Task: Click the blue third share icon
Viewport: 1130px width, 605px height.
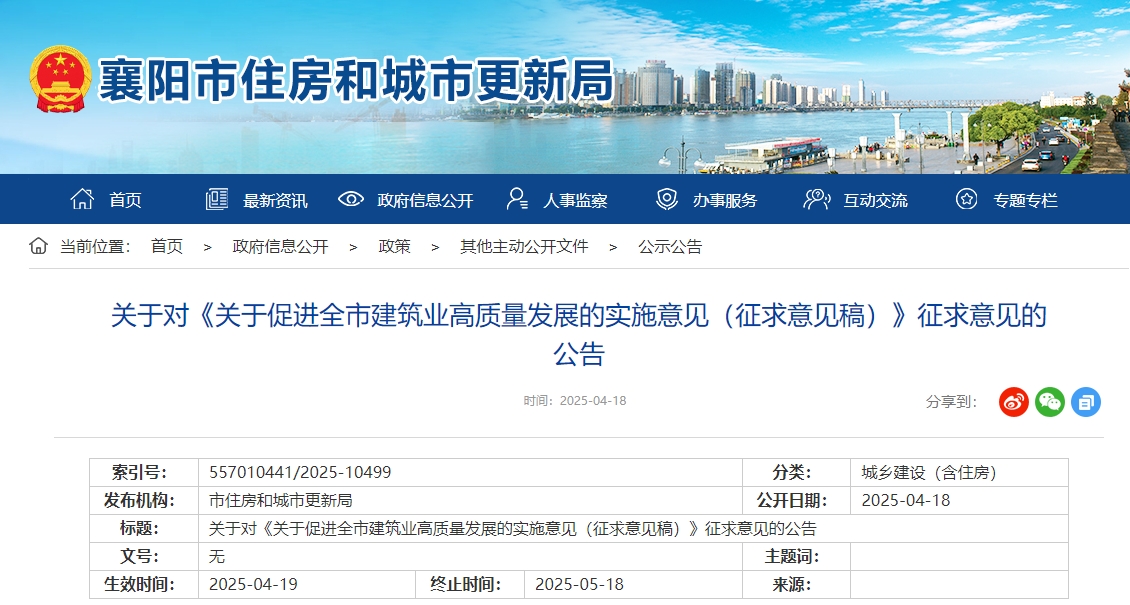Action: [x=1085, y=402]
